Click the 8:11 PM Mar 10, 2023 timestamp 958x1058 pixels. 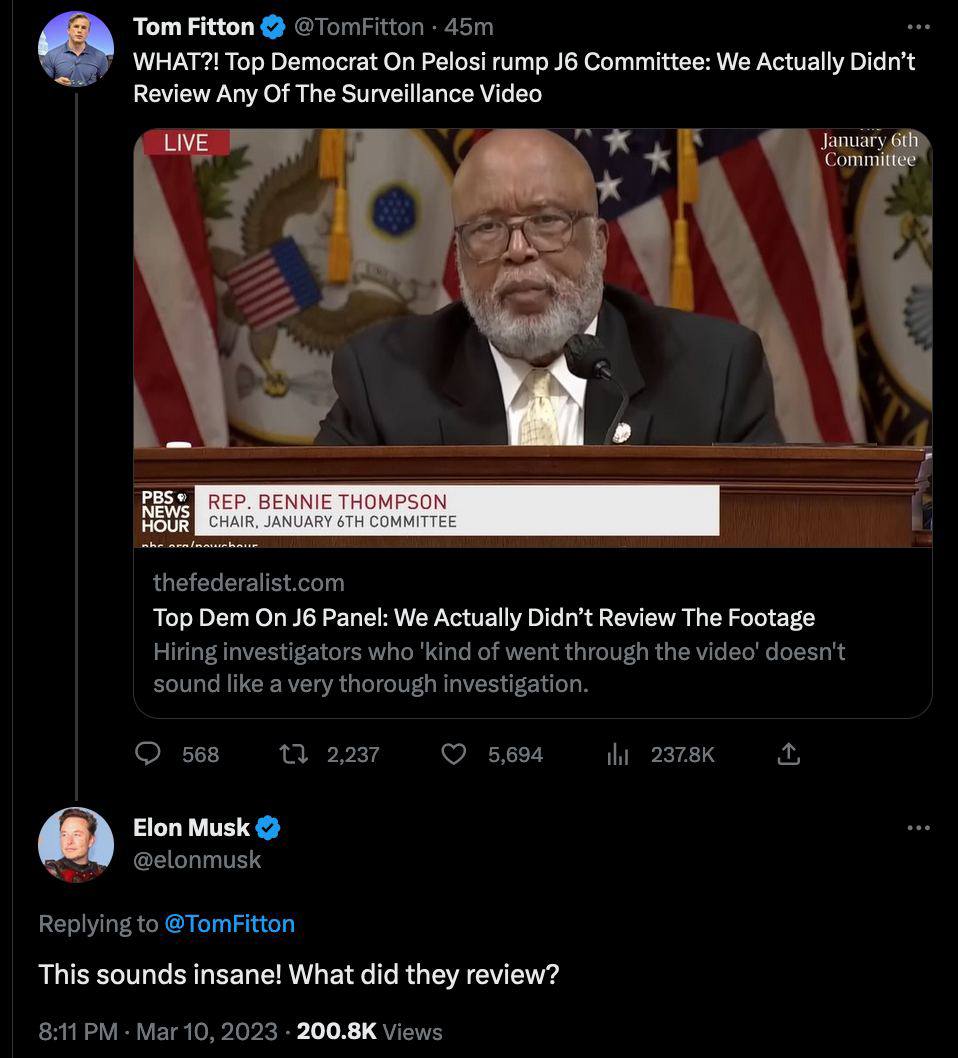click(x=156, y=1031)
